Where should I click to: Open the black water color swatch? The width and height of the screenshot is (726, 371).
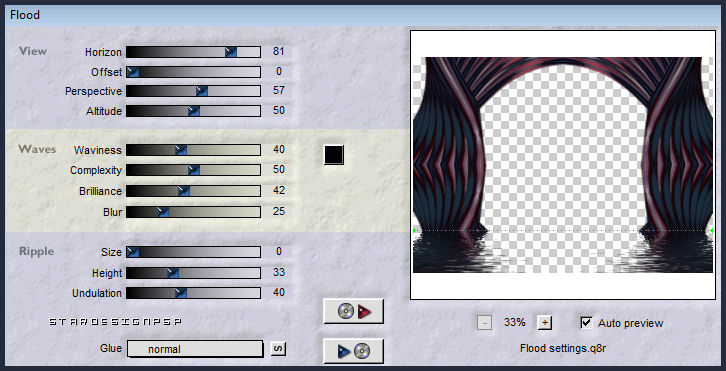pyautogui.click(x=334, y=154)
